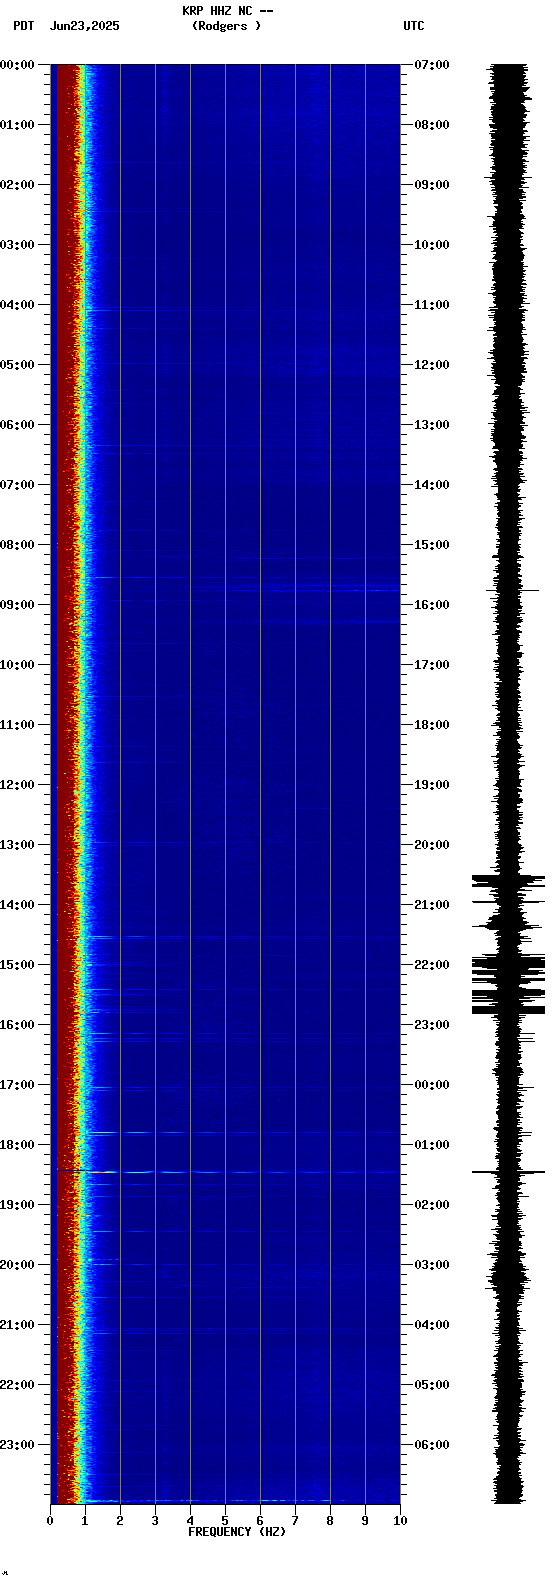The width and height of the screenshot is (552, 1584).
Task: Click the FREQUENCY (HZ) axis label
Action: coord(237,1532)
